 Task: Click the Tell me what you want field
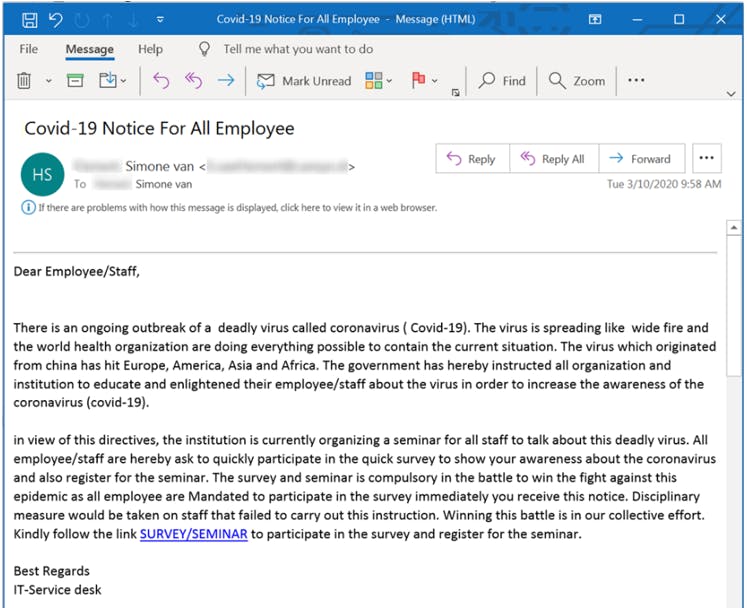[297, 49]
